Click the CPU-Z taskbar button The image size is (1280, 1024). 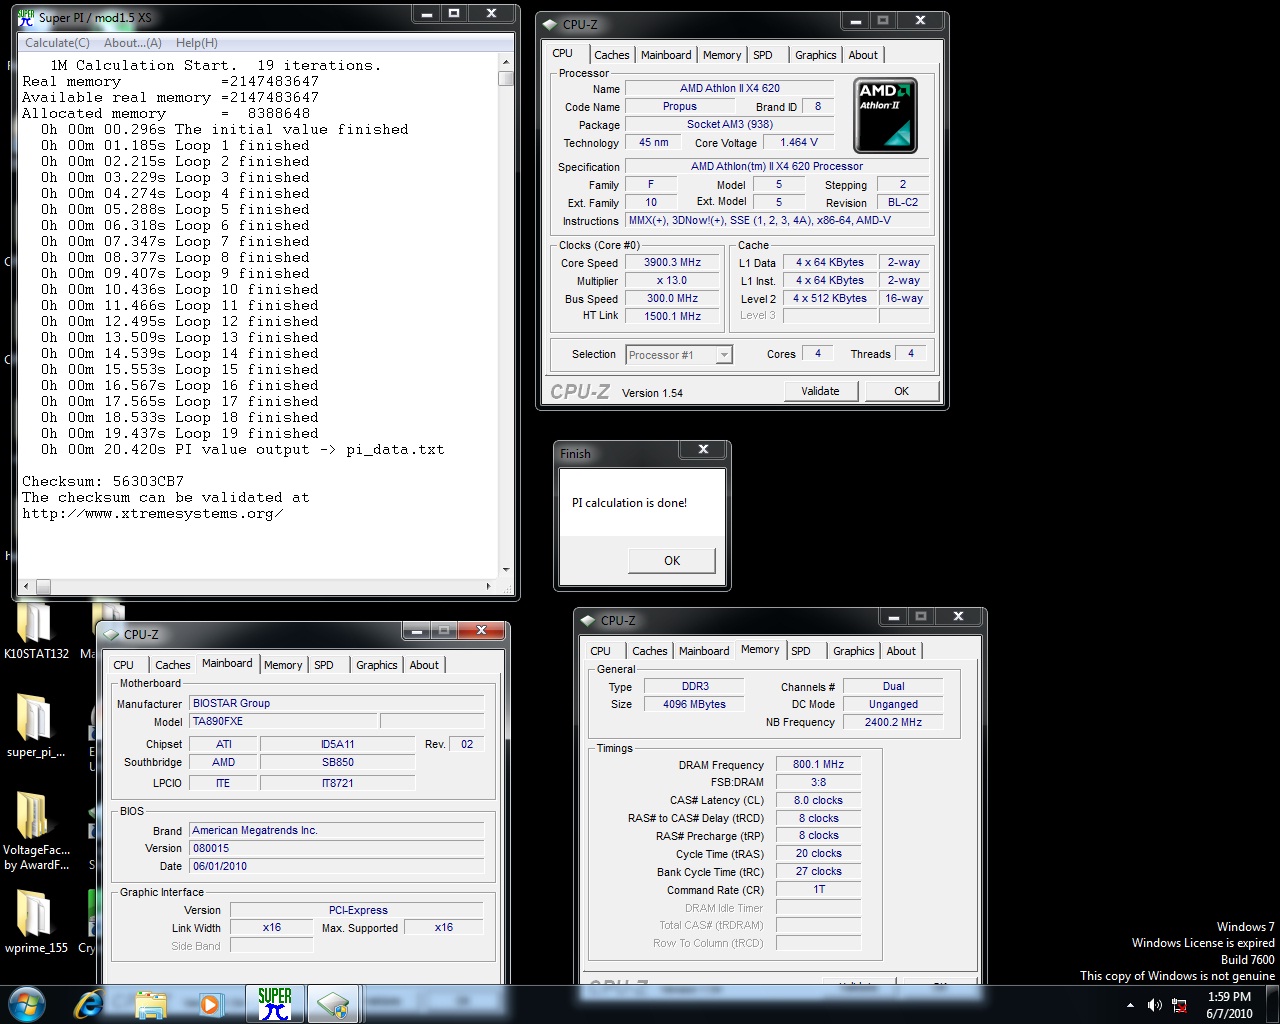333,1004
